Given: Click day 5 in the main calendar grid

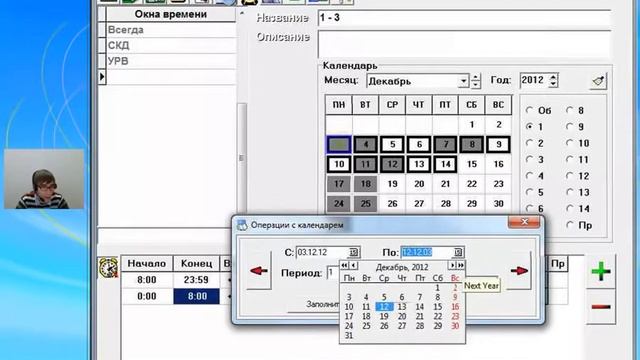Looking at the screenshot, I should click(392, 144).
